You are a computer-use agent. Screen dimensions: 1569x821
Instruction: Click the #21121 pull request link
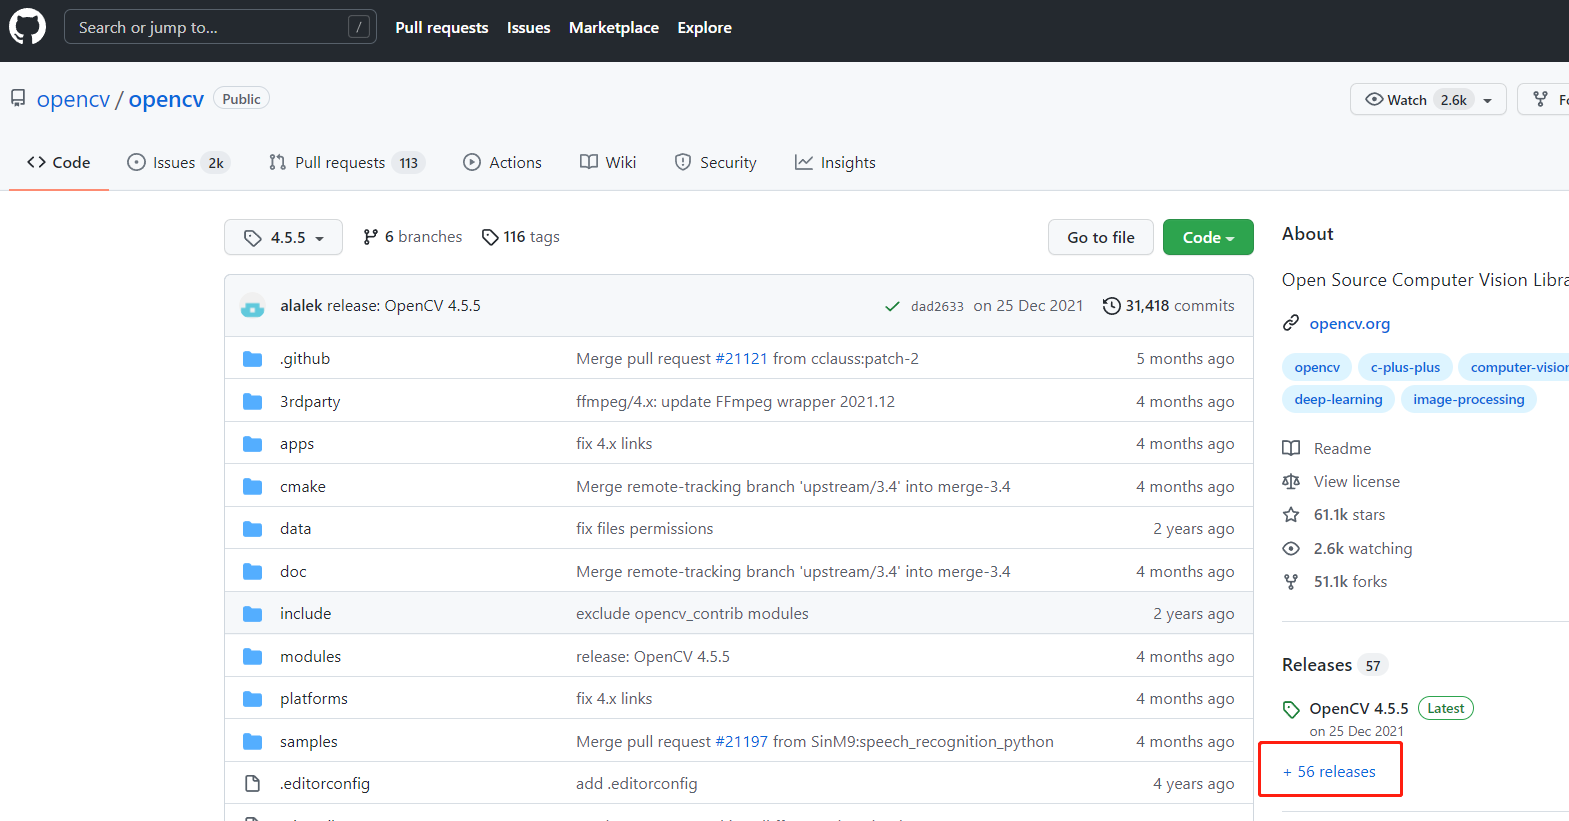[x=742, y=359]
